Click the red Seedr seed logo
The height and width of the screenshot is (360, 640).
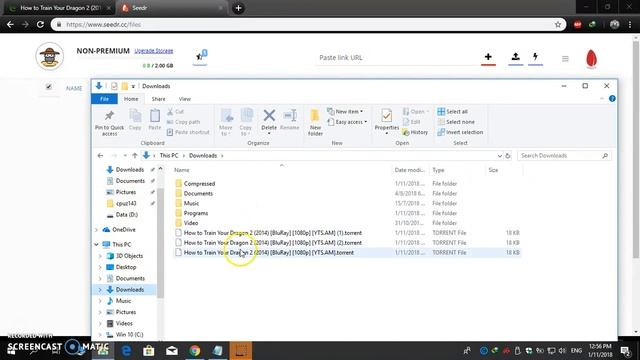tap(591, 59)
